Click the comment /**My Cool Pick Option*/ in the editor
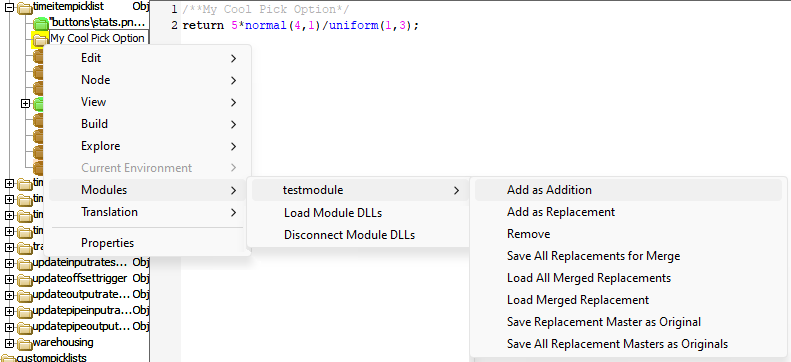Screen dimensions: 791x362 [265, 10]
